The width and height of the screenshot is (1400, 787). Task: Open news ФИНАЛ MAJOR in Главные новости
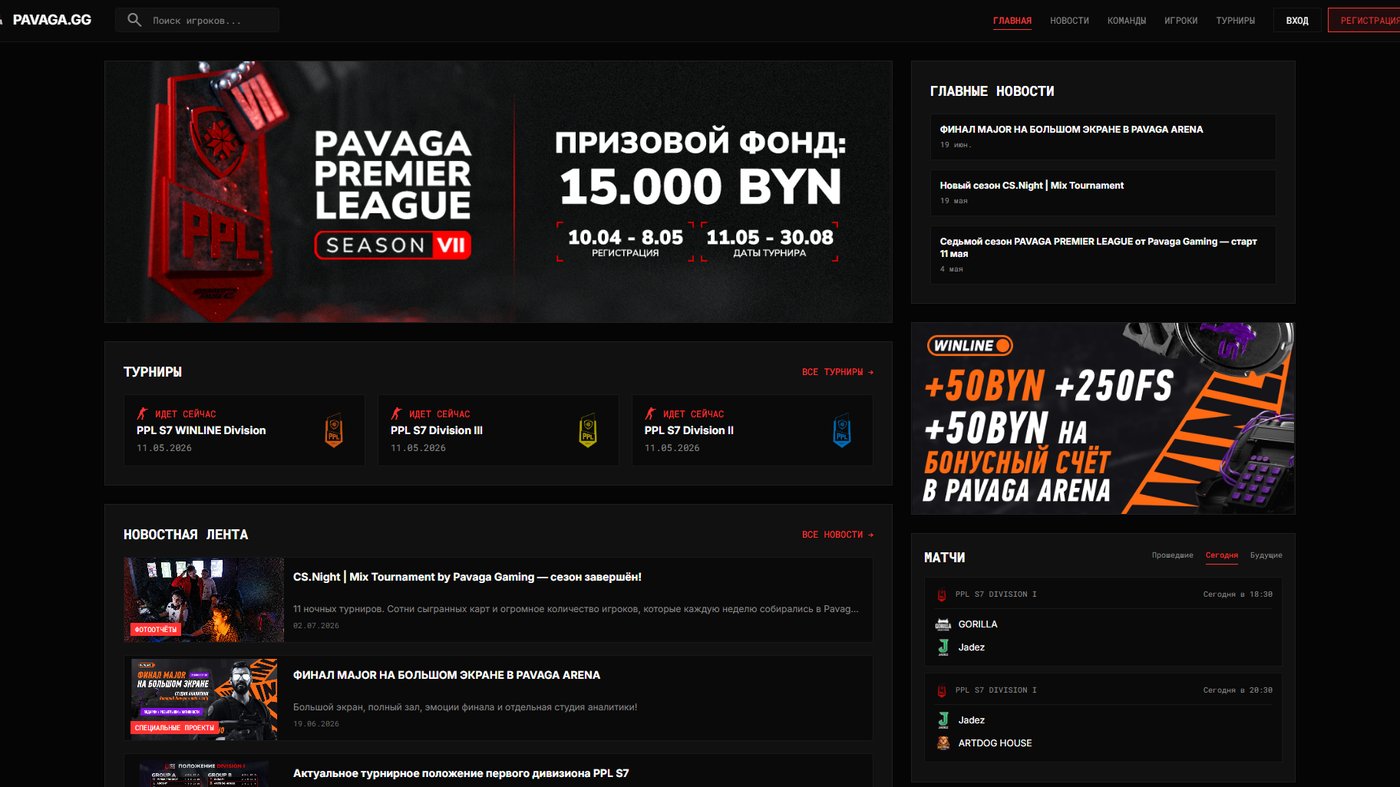pyautogui.click(x=1103, y=137)
